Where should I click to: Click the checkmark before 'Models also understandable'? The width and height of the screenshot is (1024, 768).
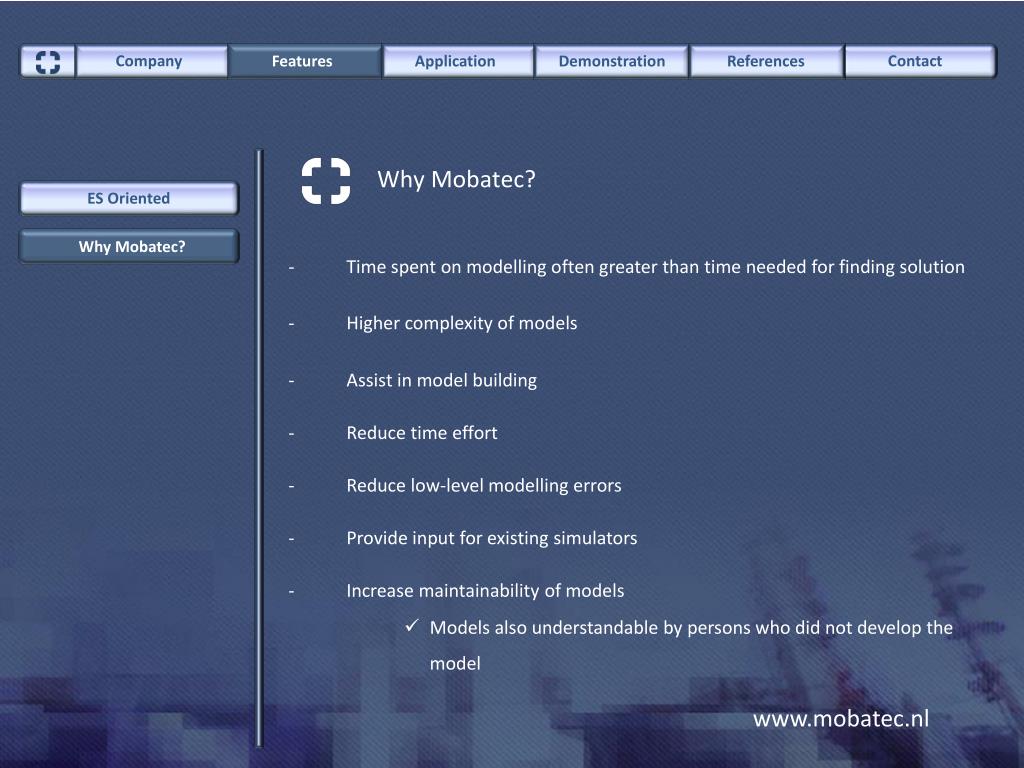[411, 626]
